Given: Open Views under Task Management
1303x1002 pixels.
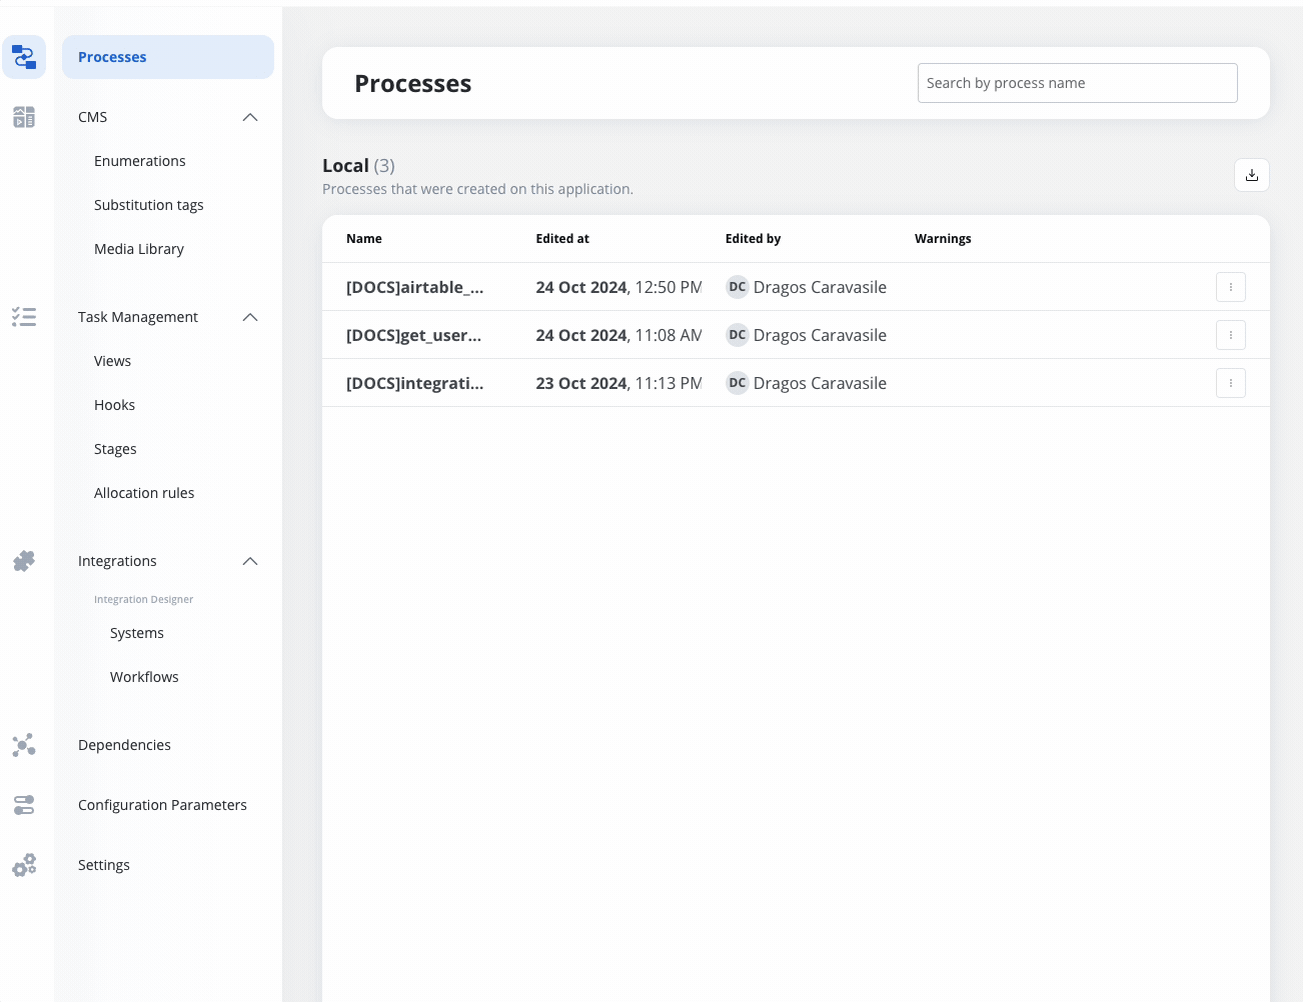Looking at the screenshot, I should click(113, 361).
